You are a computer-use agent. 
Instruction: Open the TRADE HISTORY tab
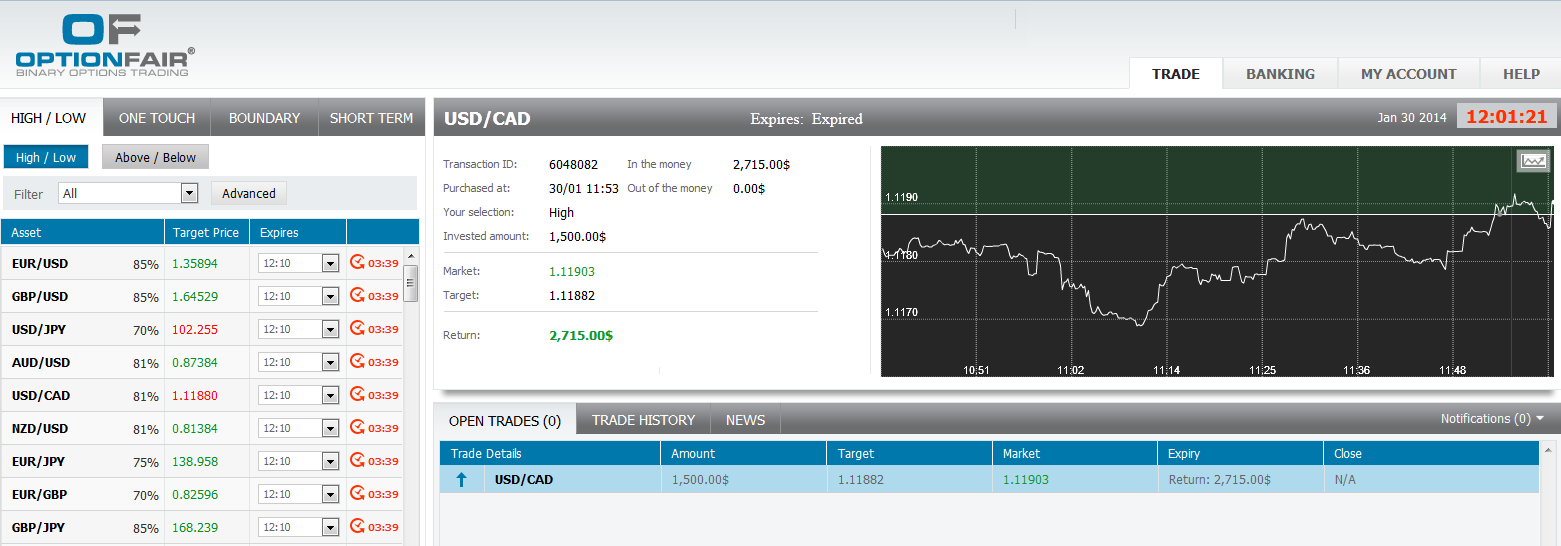point(643,420)
